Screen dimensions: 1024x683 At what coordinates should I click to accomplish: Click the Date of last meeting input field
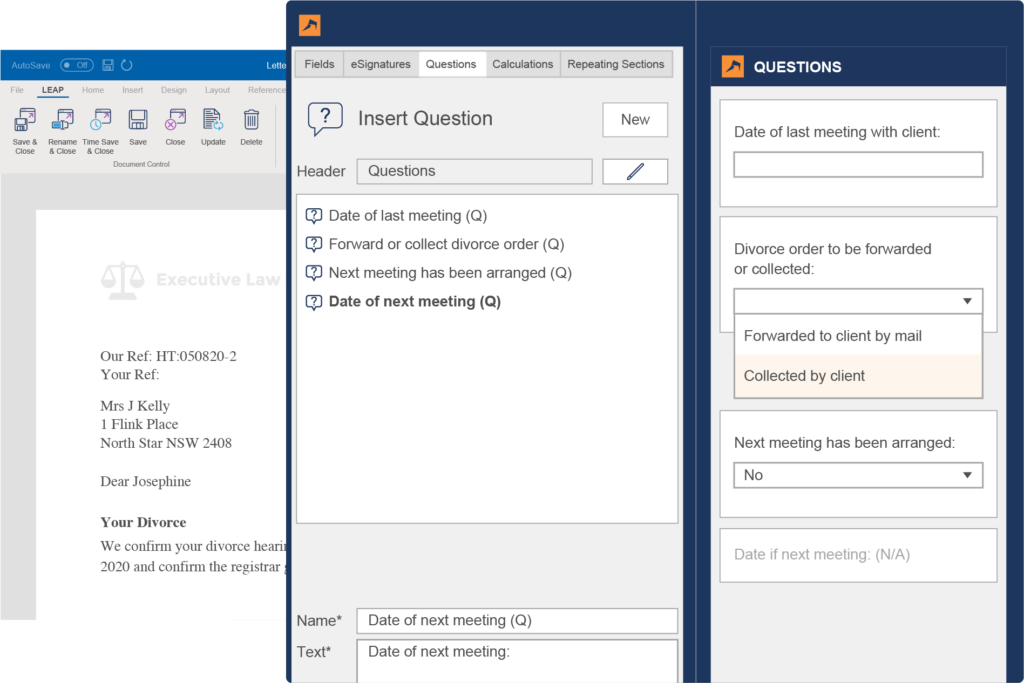tap(857, 162)
